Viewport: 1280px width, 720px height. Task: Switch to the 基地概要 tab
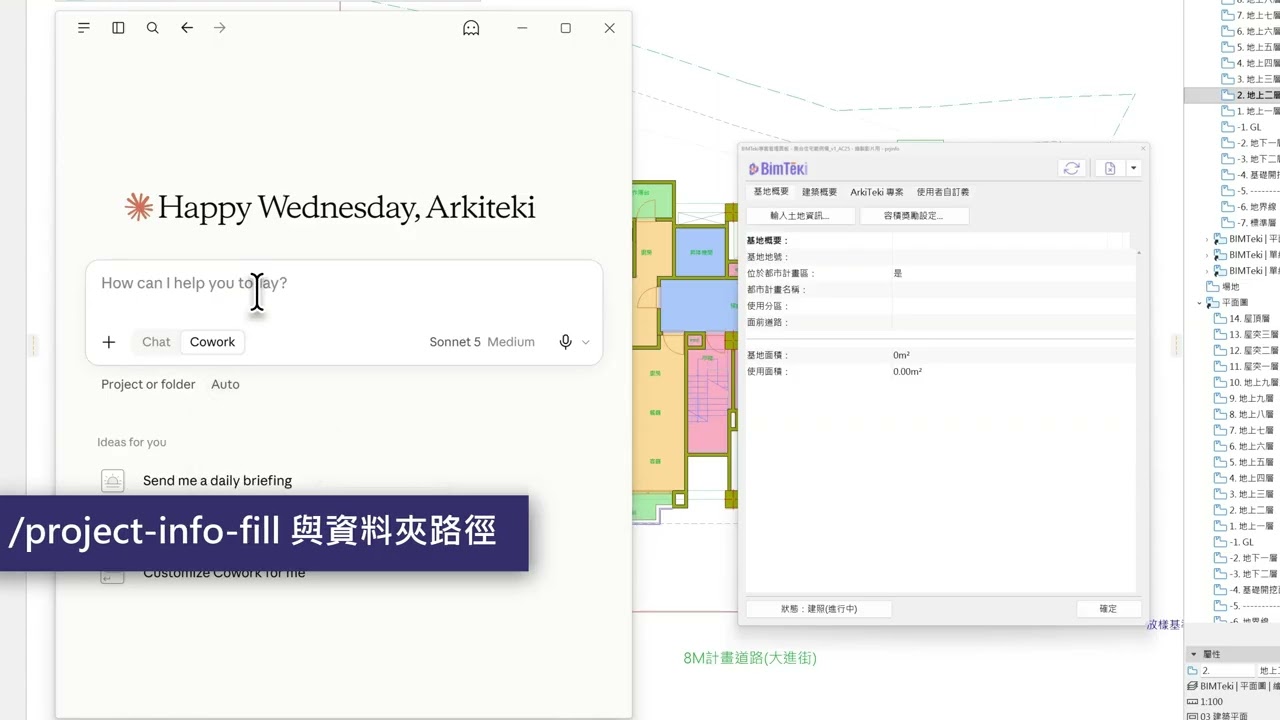(x=771, y=191)
